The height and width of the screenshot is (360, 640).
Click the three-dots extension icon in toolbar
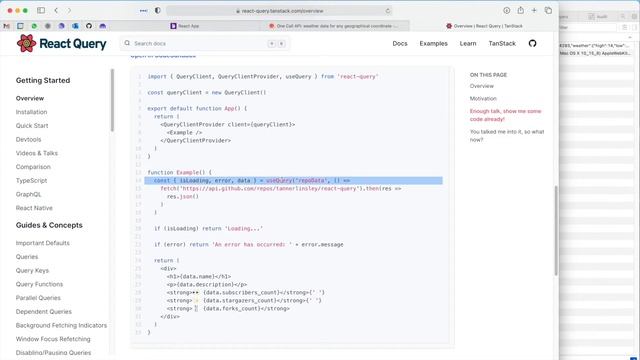(144, 11)
